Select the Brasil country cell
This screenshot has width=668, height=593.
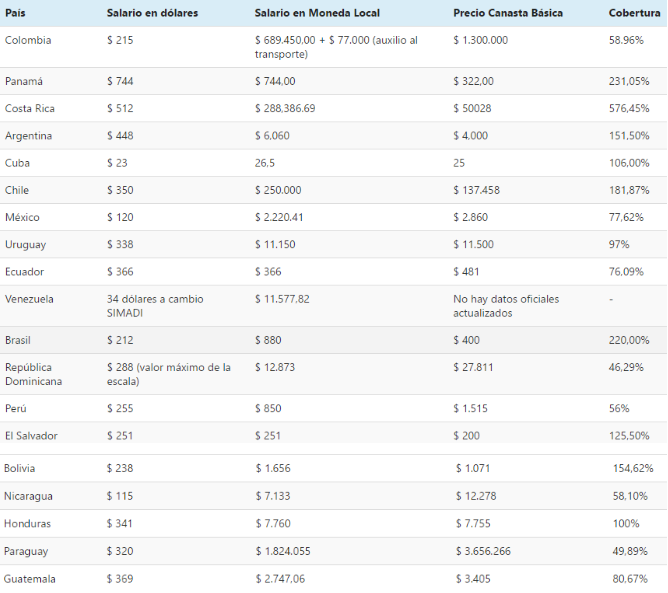pos(19,340)
